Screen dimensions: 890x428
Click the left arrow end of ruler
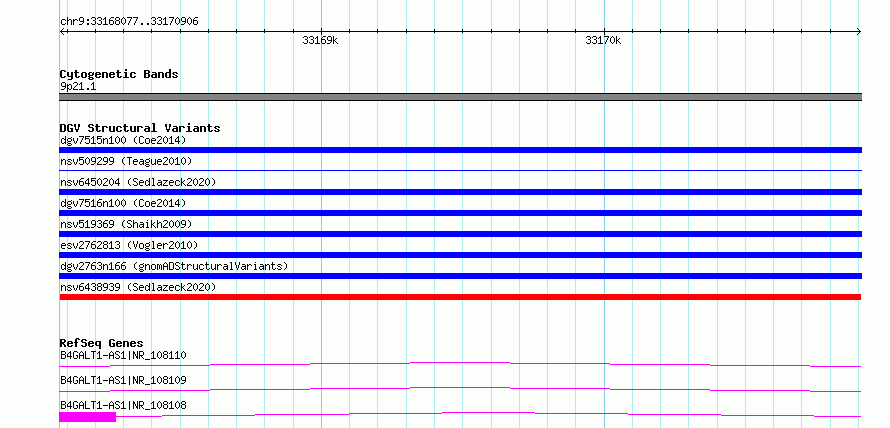pos(62,32)
